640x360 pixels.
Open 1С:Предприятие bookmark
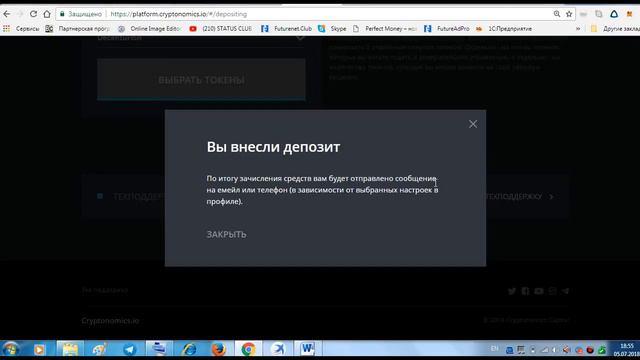click(x=504, y=29)
